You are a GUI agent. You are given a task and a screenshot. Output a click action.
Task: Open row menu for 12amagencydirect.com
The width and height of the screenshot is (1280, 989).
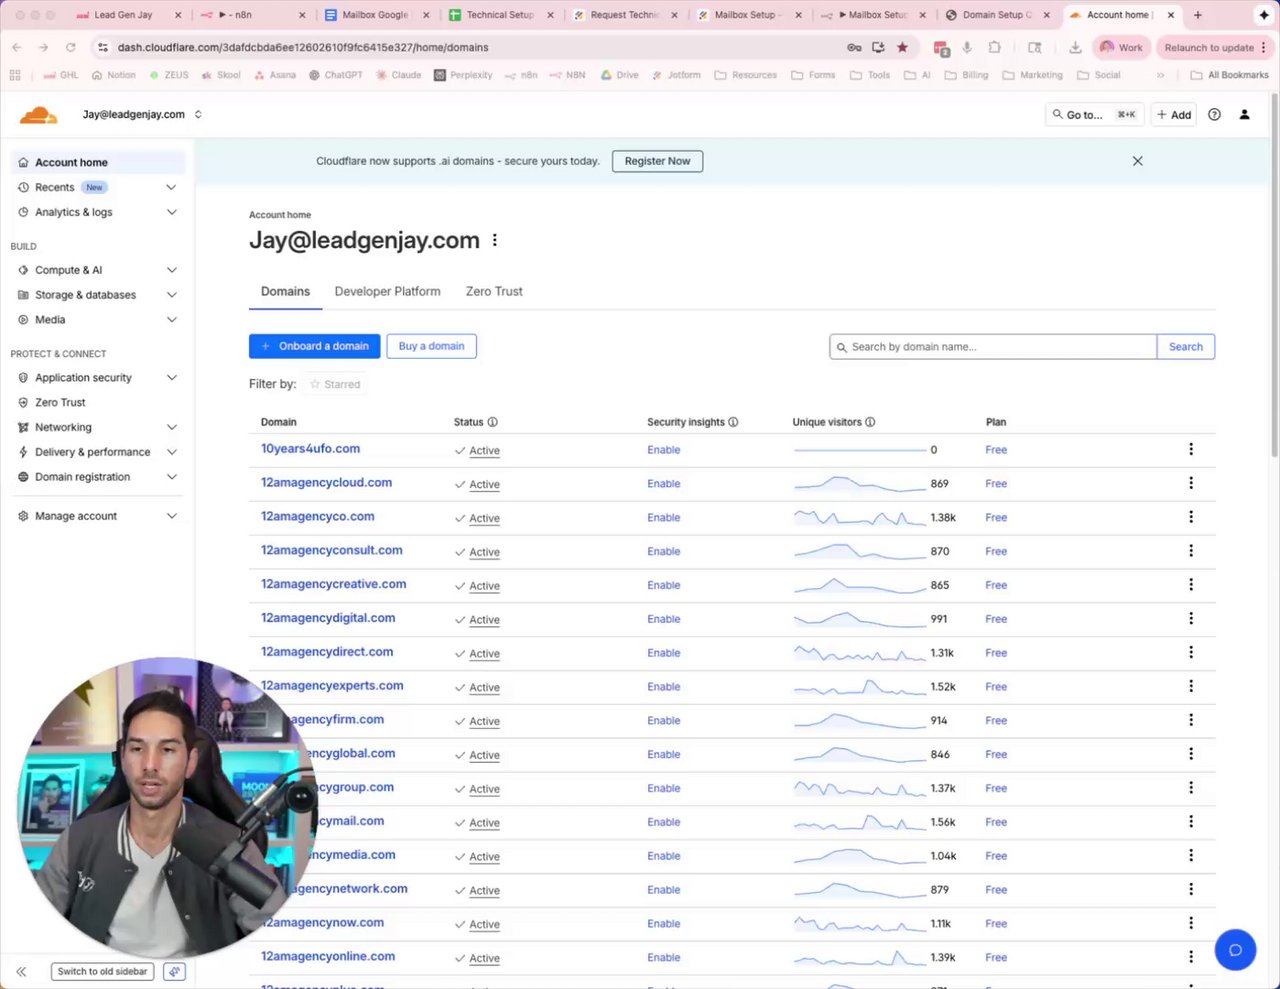(1191, 653)
